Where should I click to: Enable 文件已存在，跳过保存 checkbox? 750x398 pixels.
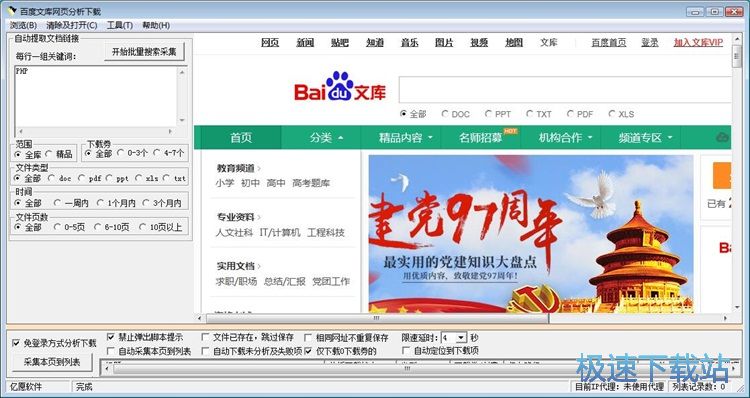205,337
